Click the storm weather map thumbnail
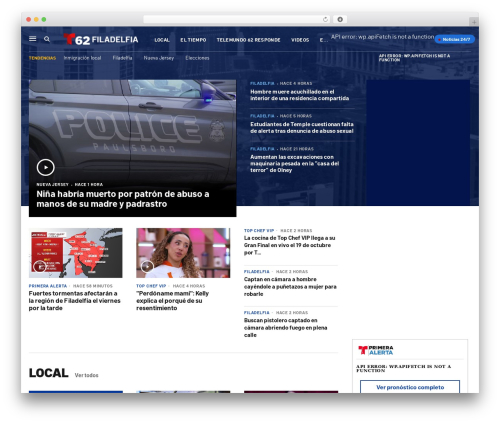The height and width of the screenshot is (423, 500). [x=76, y=253]
